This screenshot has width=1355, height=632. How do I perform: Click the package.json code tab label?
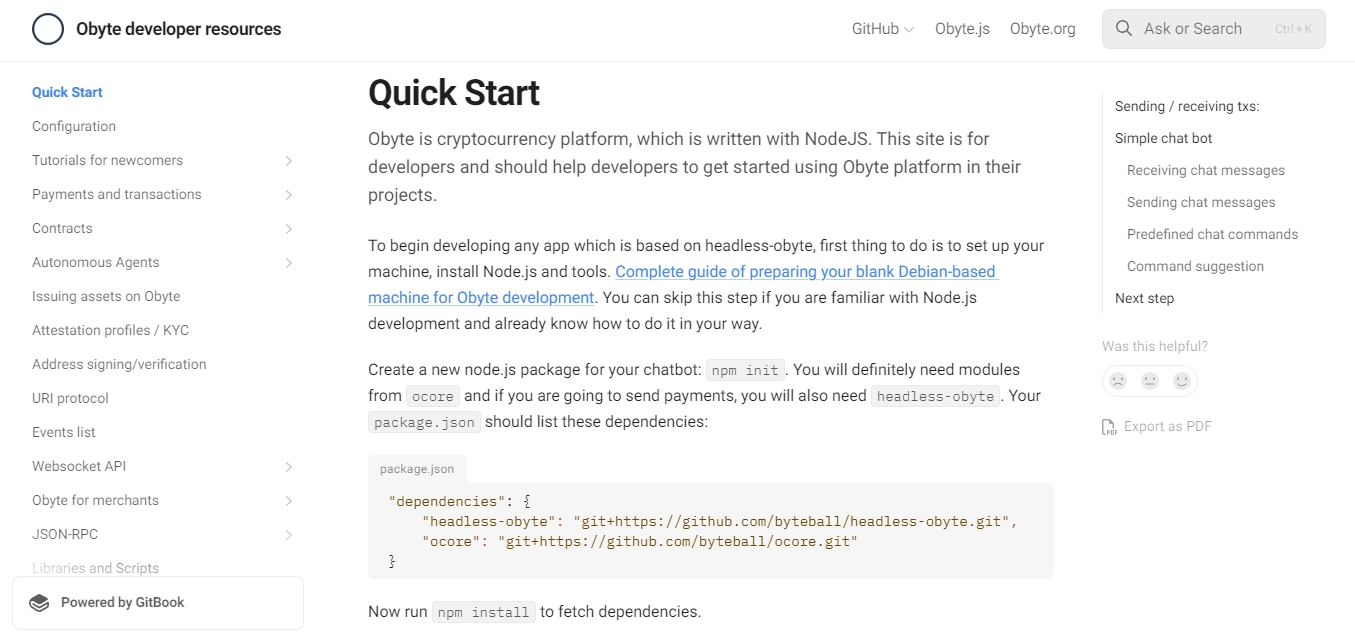click(x=417, y=469)
